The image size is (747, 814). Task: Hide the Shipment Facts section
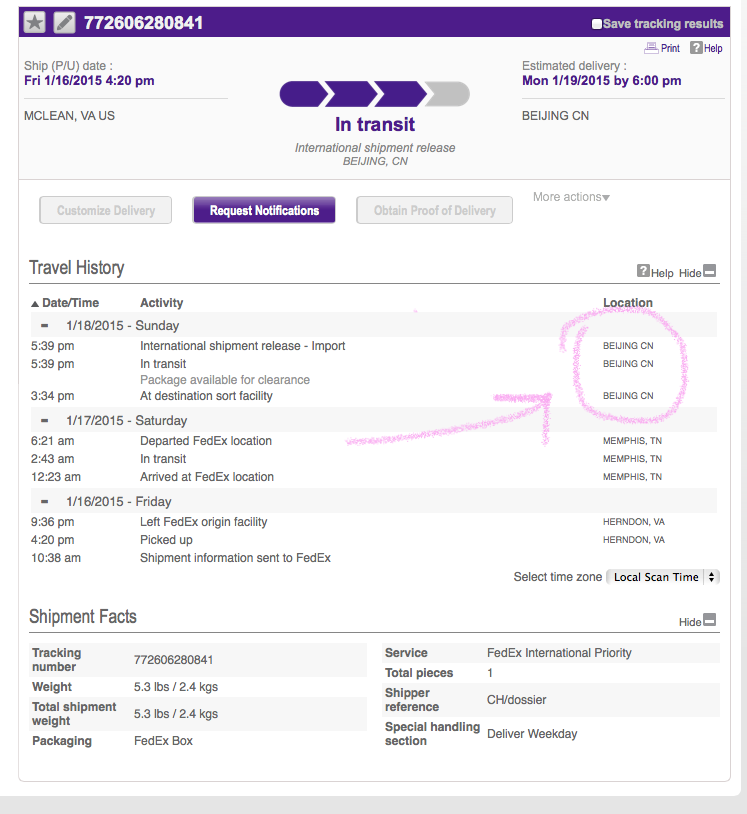point(710,620)
